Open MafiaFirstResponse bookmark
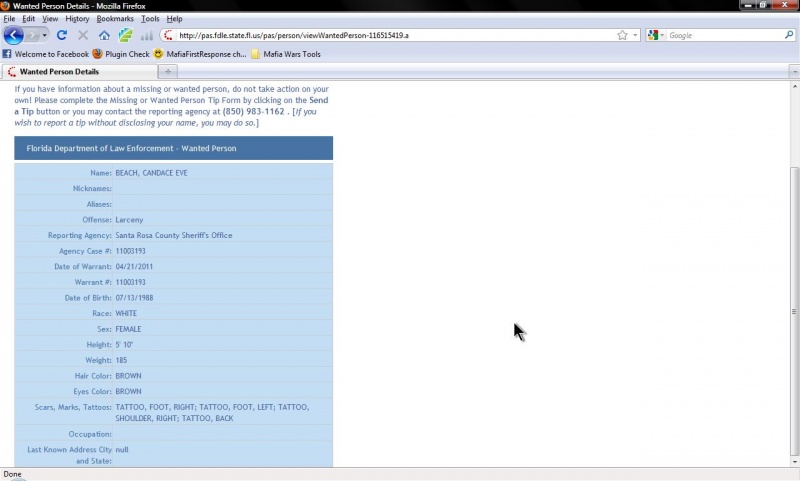Viewport: 800px width, 481px height. tap(200, 54)
